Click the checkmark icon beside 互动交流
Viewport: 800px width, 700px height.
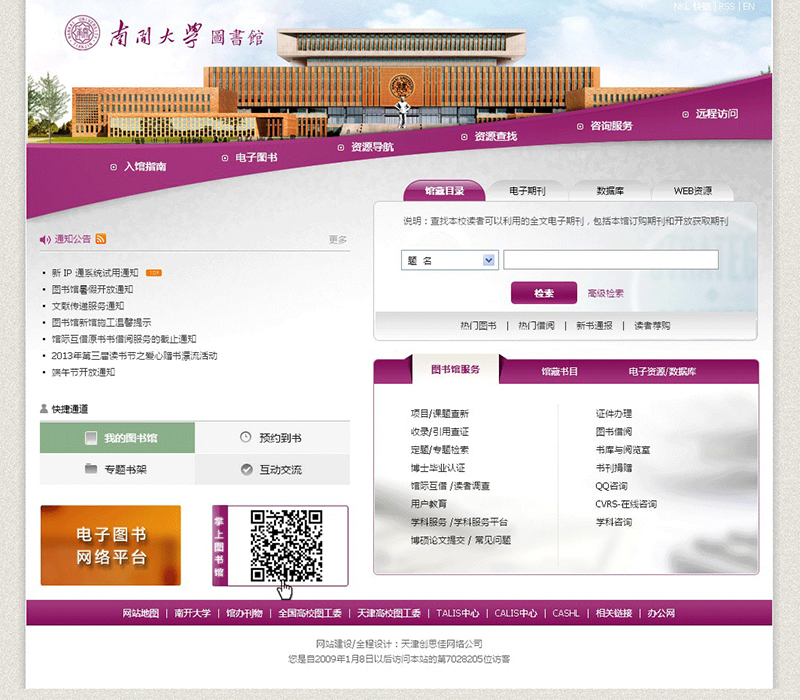(x=247, y=469)
